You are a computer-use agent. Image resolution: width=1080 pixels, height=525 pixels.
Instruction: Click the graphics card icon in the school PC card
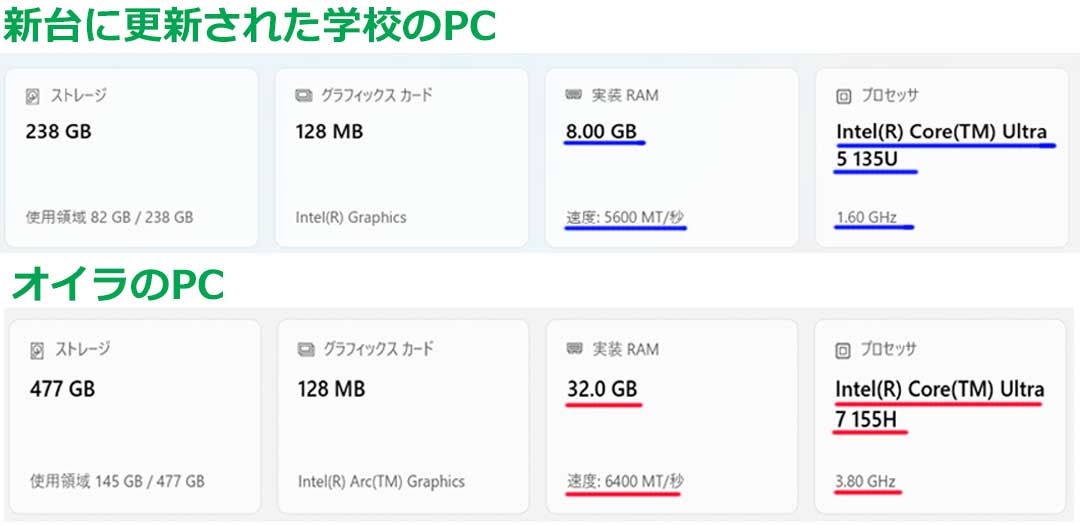click(304, 96)
